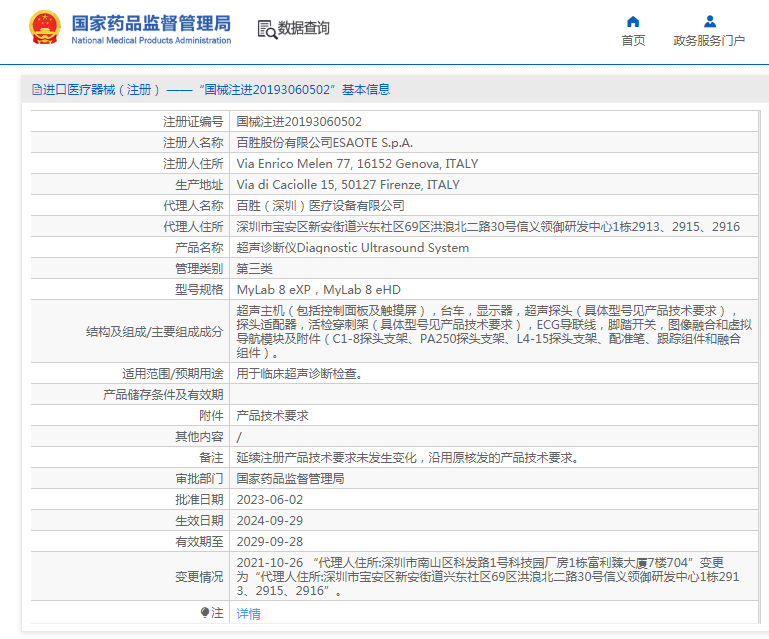769x639 pixels.
Task: Open 政务服务门户 portal label
Action: pyautogui.click(x=709, y=41)
